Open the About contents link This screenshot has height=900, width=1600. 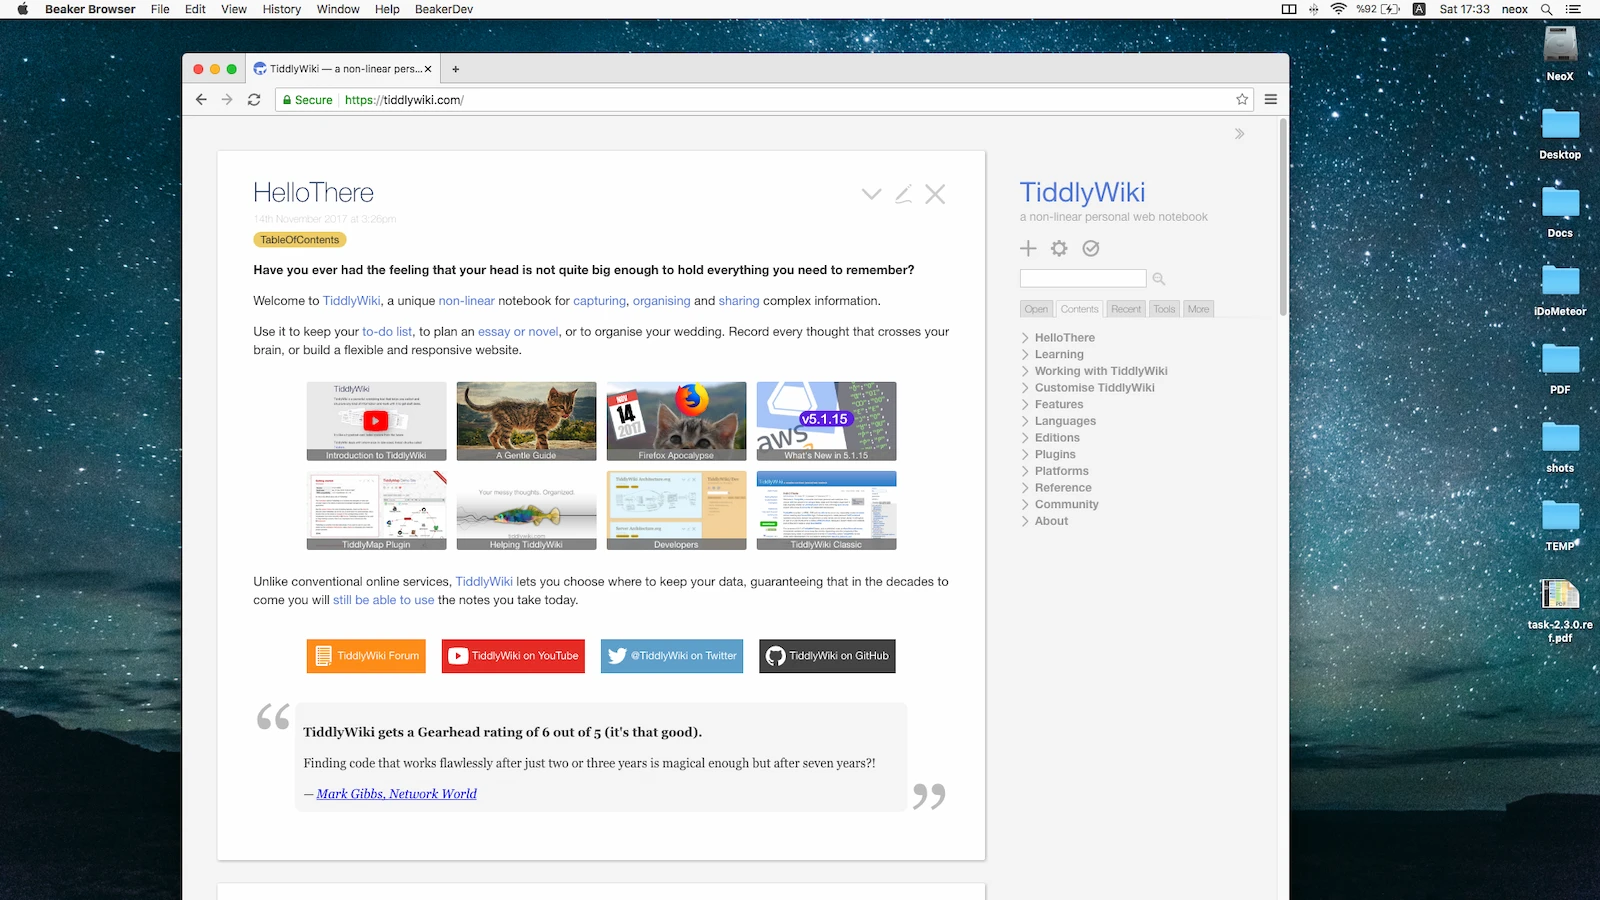[x=1051, y=521]
